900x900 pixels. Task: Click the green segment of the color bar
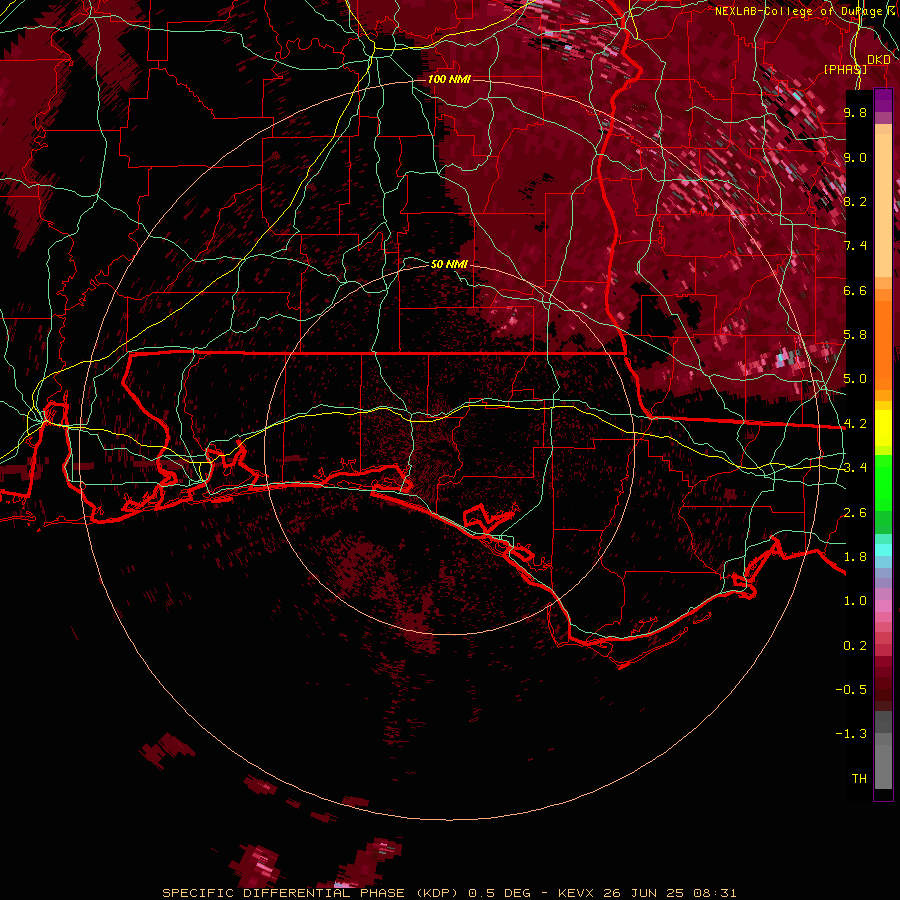coord(883,483)
